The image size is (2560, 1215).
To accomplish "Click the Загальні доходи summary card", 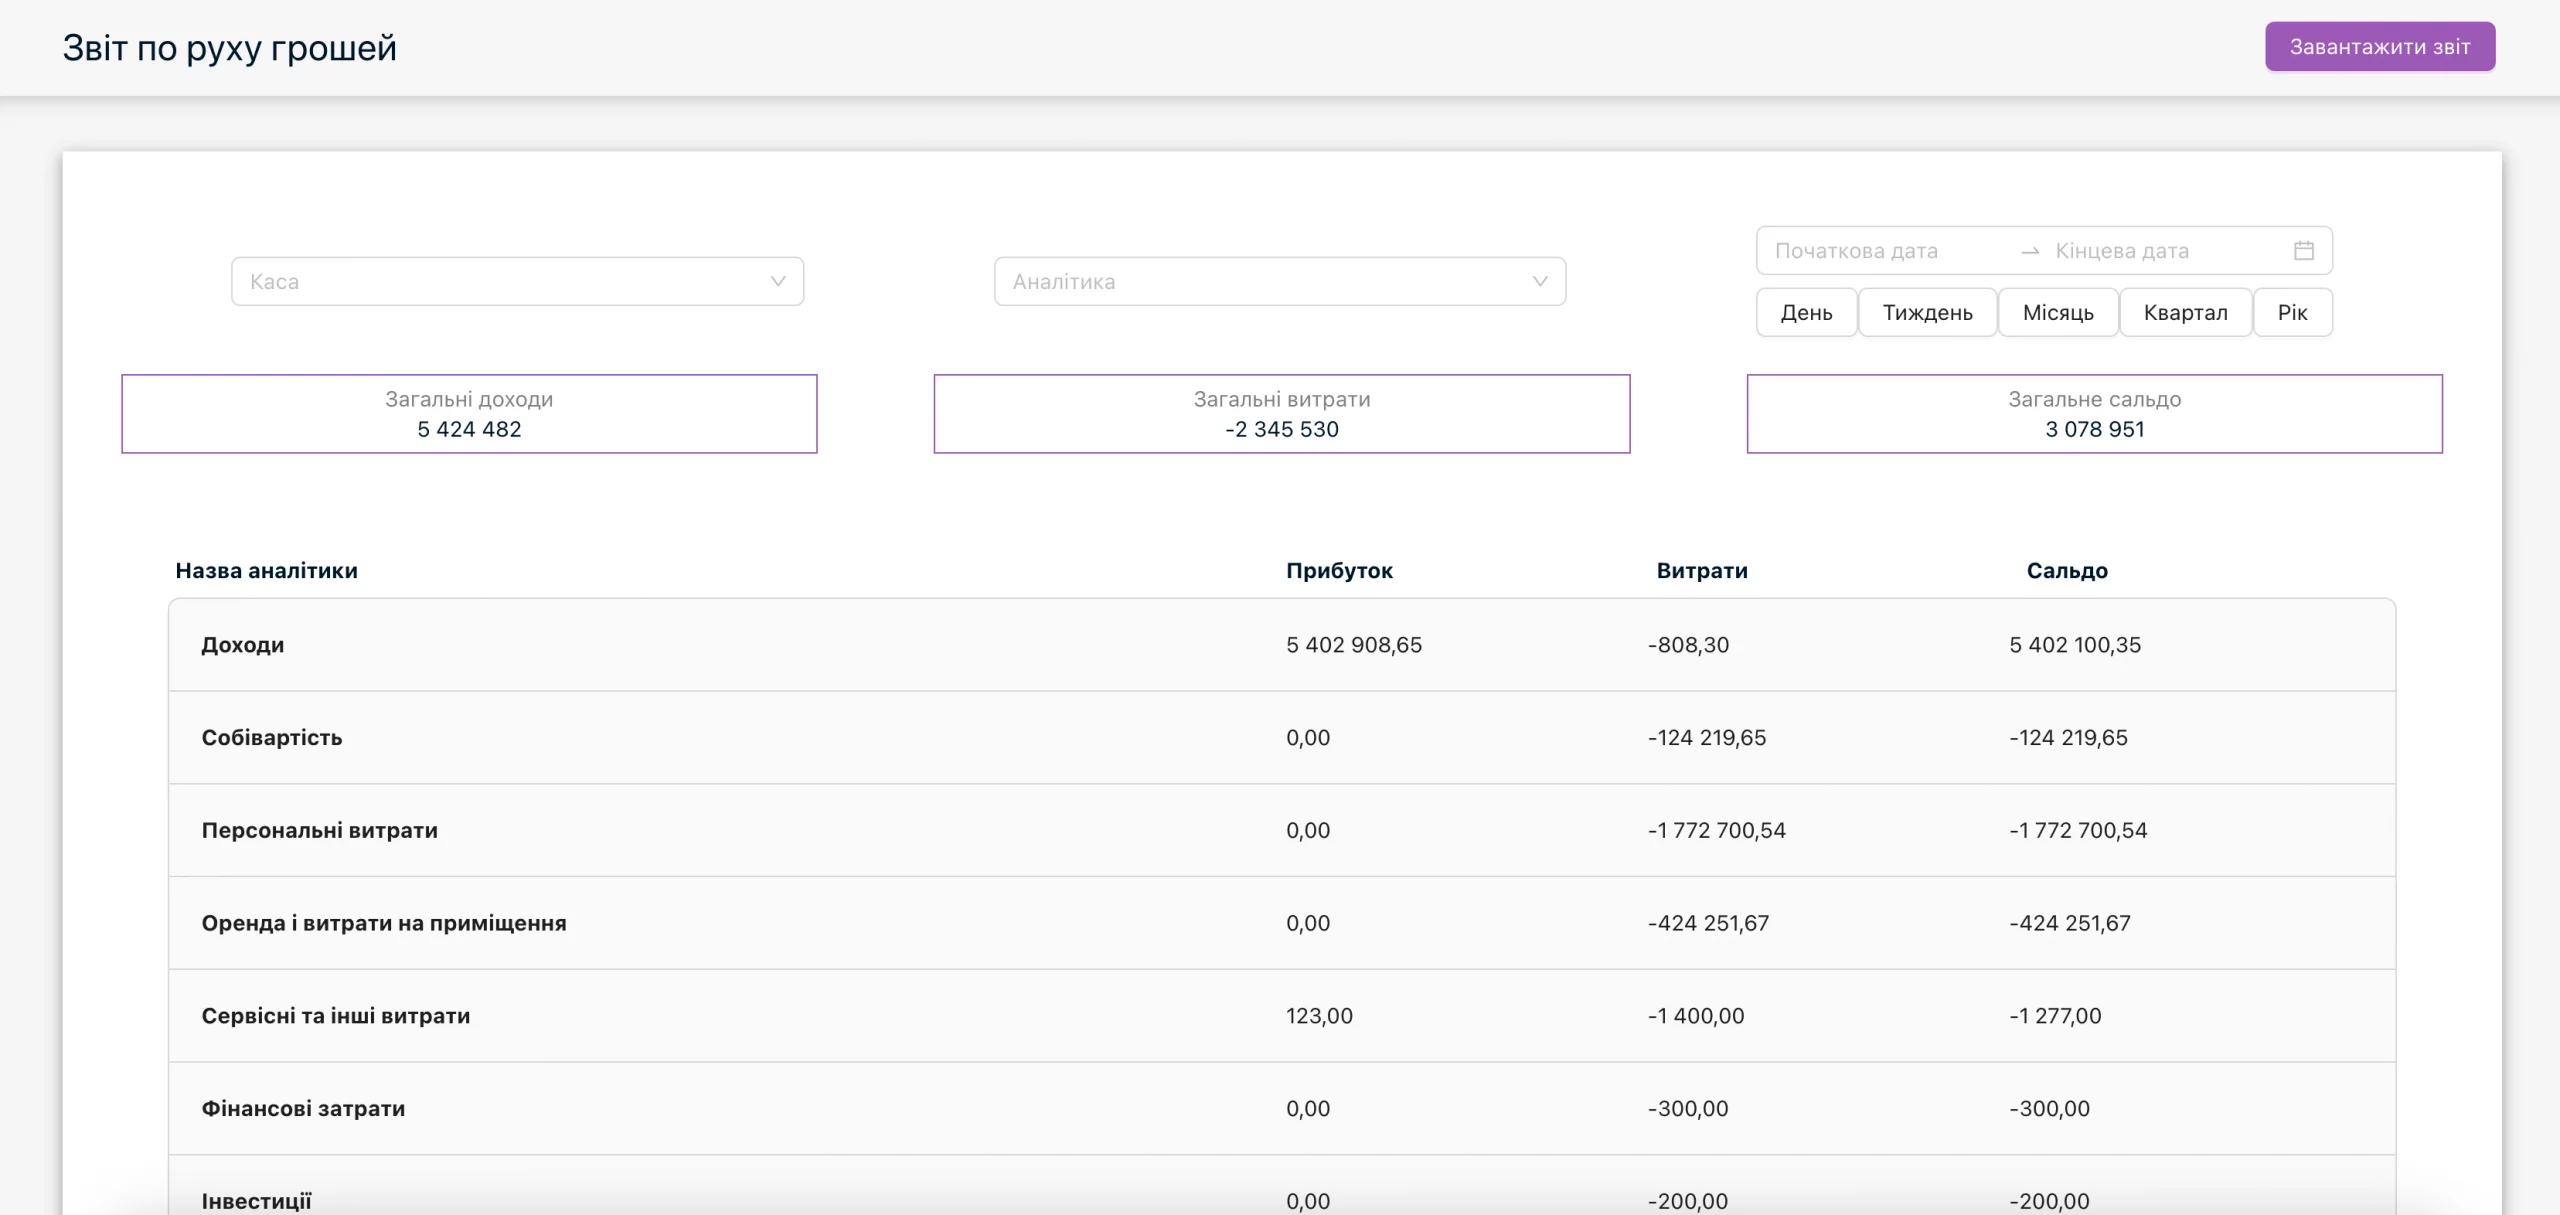I will tap(469, 414).
